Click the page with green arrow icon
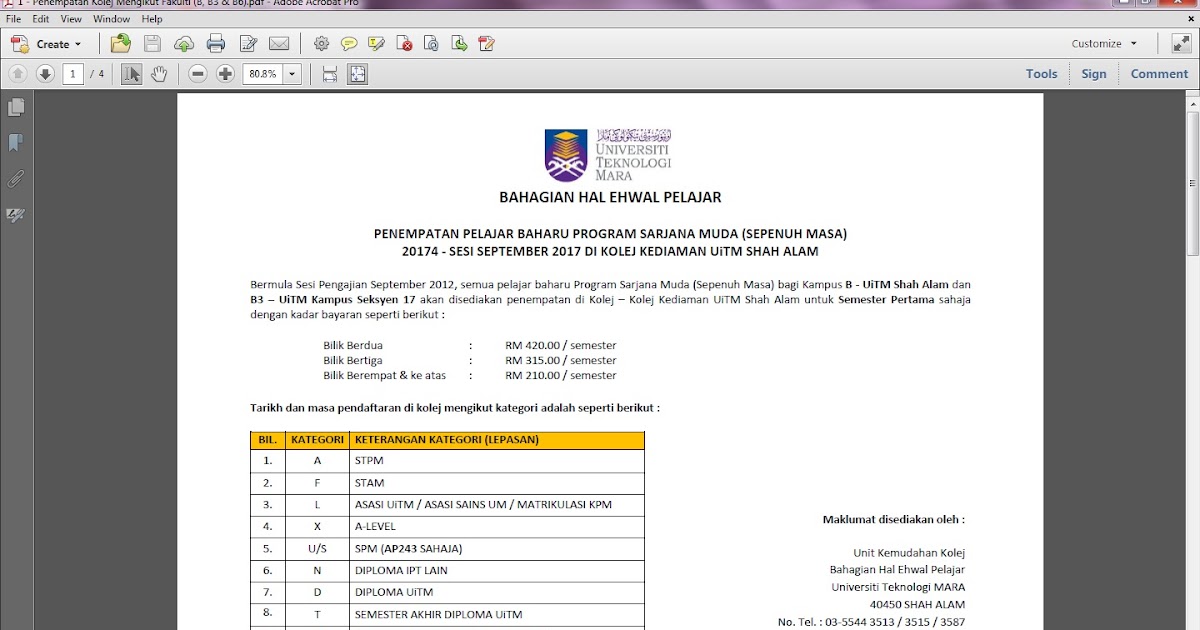This screenshot has height=630, width=1200. [x=459, y=44]
